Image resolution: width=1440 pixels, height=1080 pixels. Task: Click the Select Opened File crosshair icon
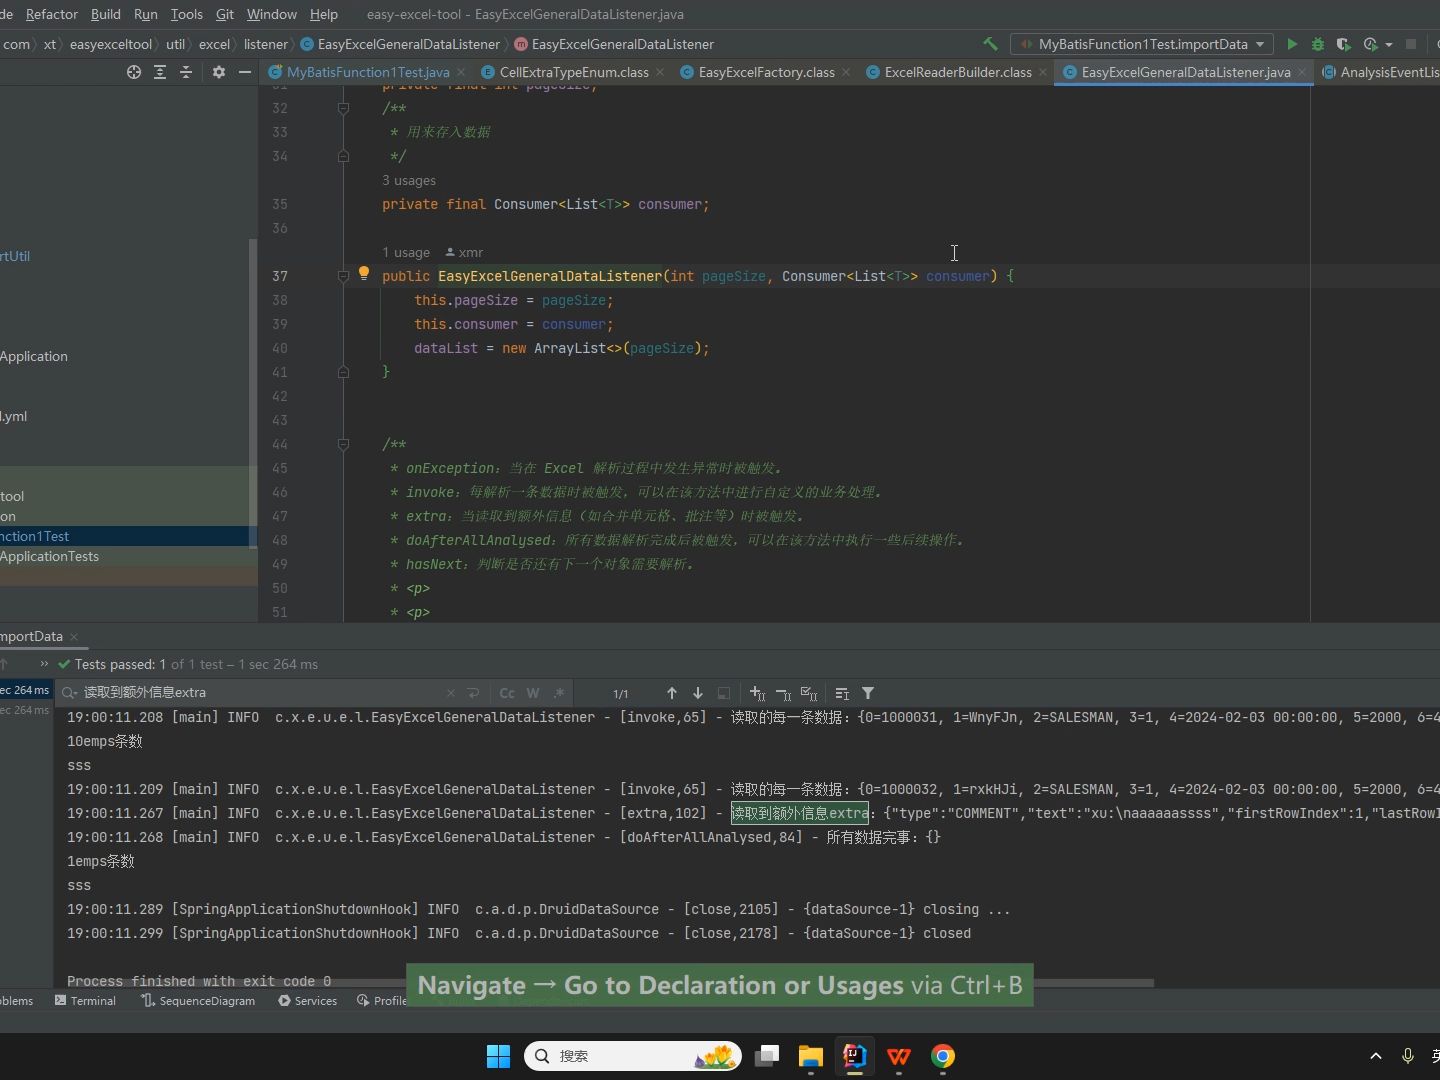coord(134,72)
